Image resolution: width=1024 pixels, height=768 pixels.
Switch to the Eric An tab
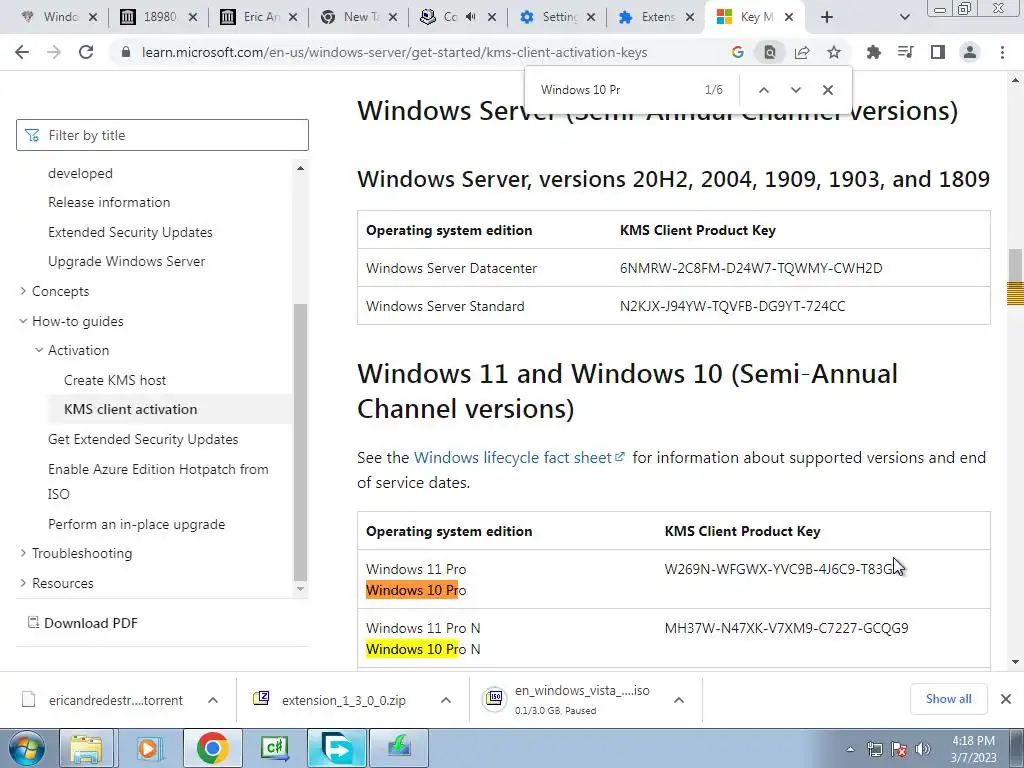pos(259,17)
